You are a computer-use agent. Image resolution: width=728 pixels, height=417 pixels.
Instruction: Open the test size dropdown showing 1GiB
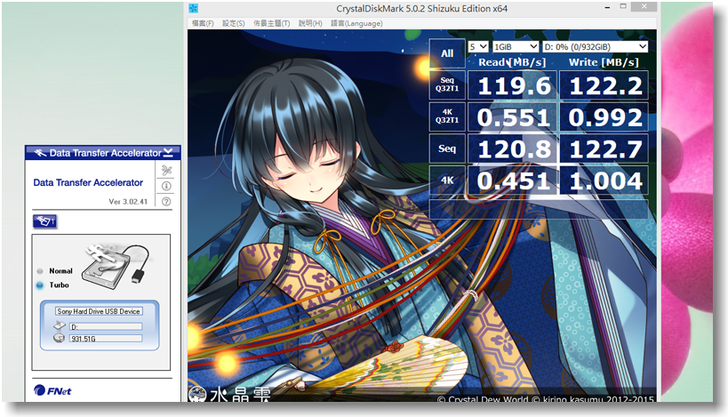pos(515,46)
